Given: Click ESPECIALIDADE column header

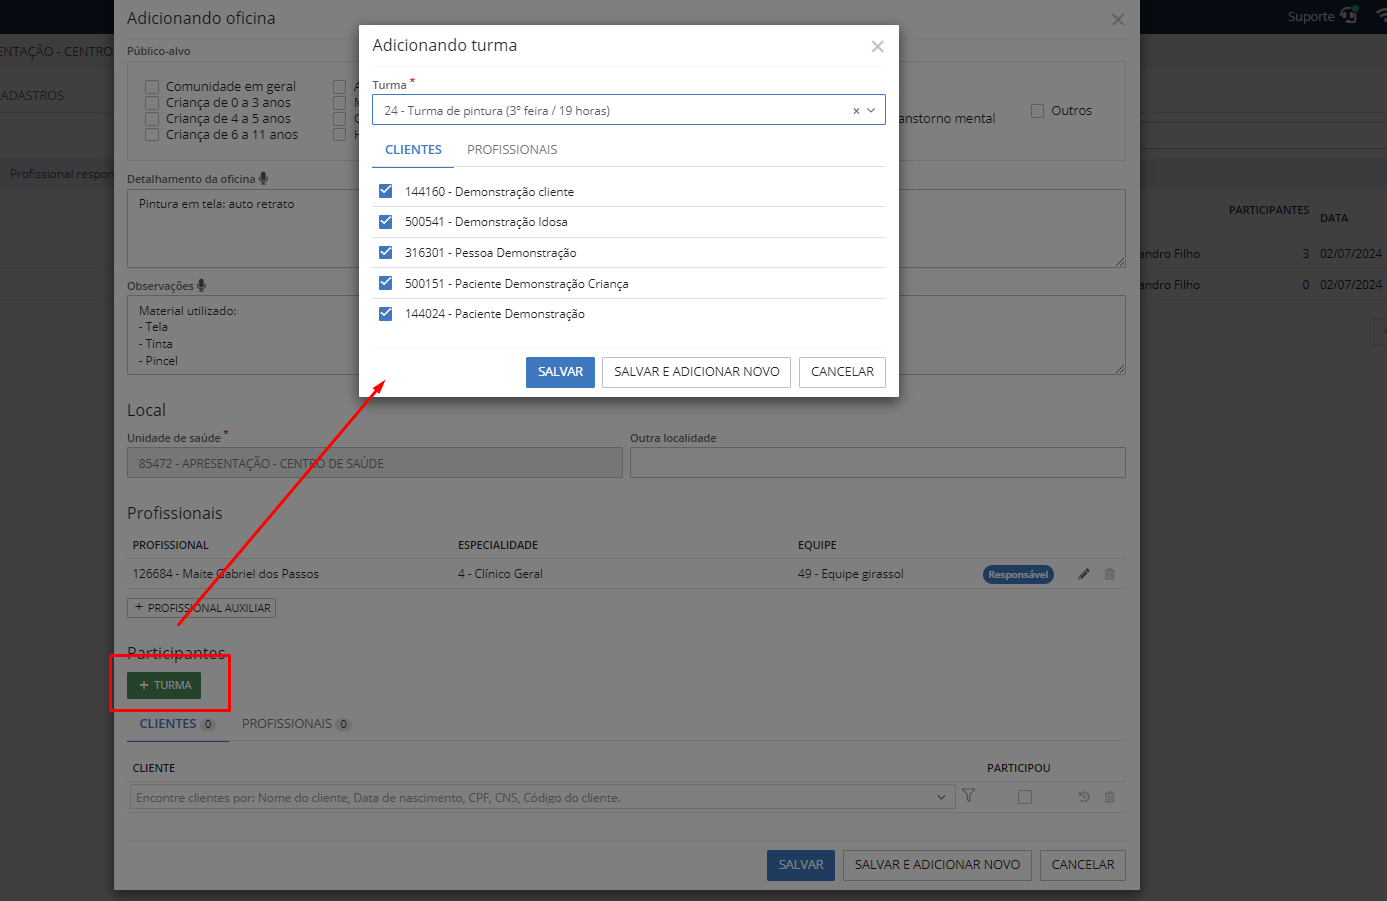Looking at the screenshot, I should pos(498,545).
